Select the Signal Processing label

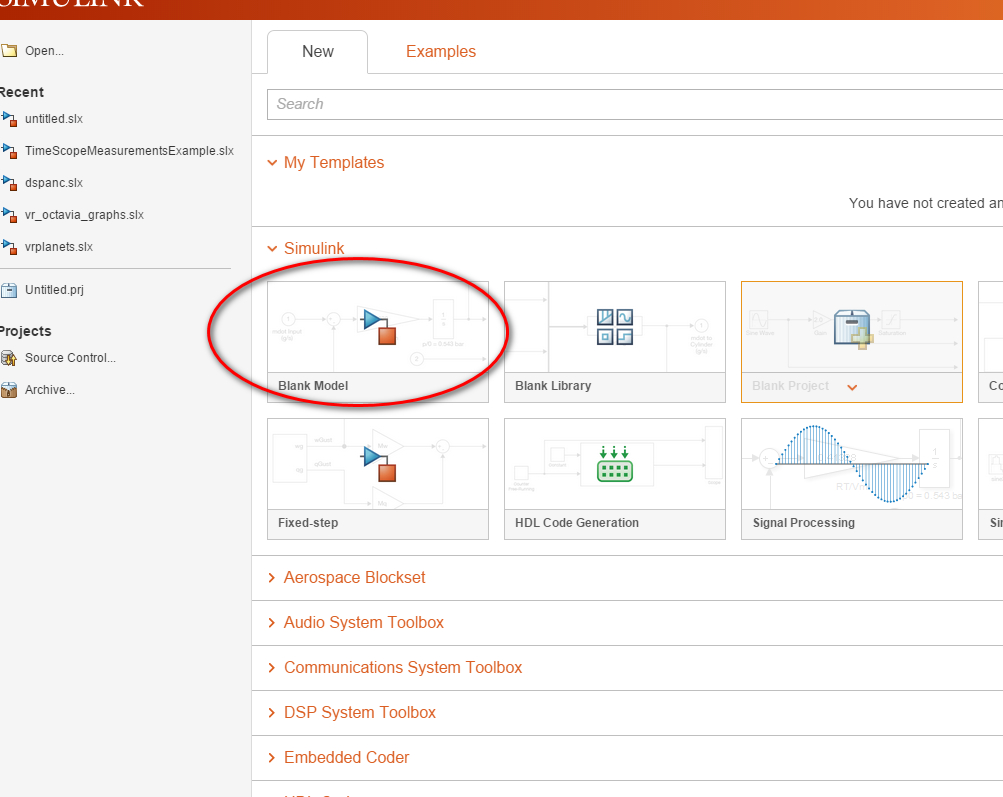(803, 523)
